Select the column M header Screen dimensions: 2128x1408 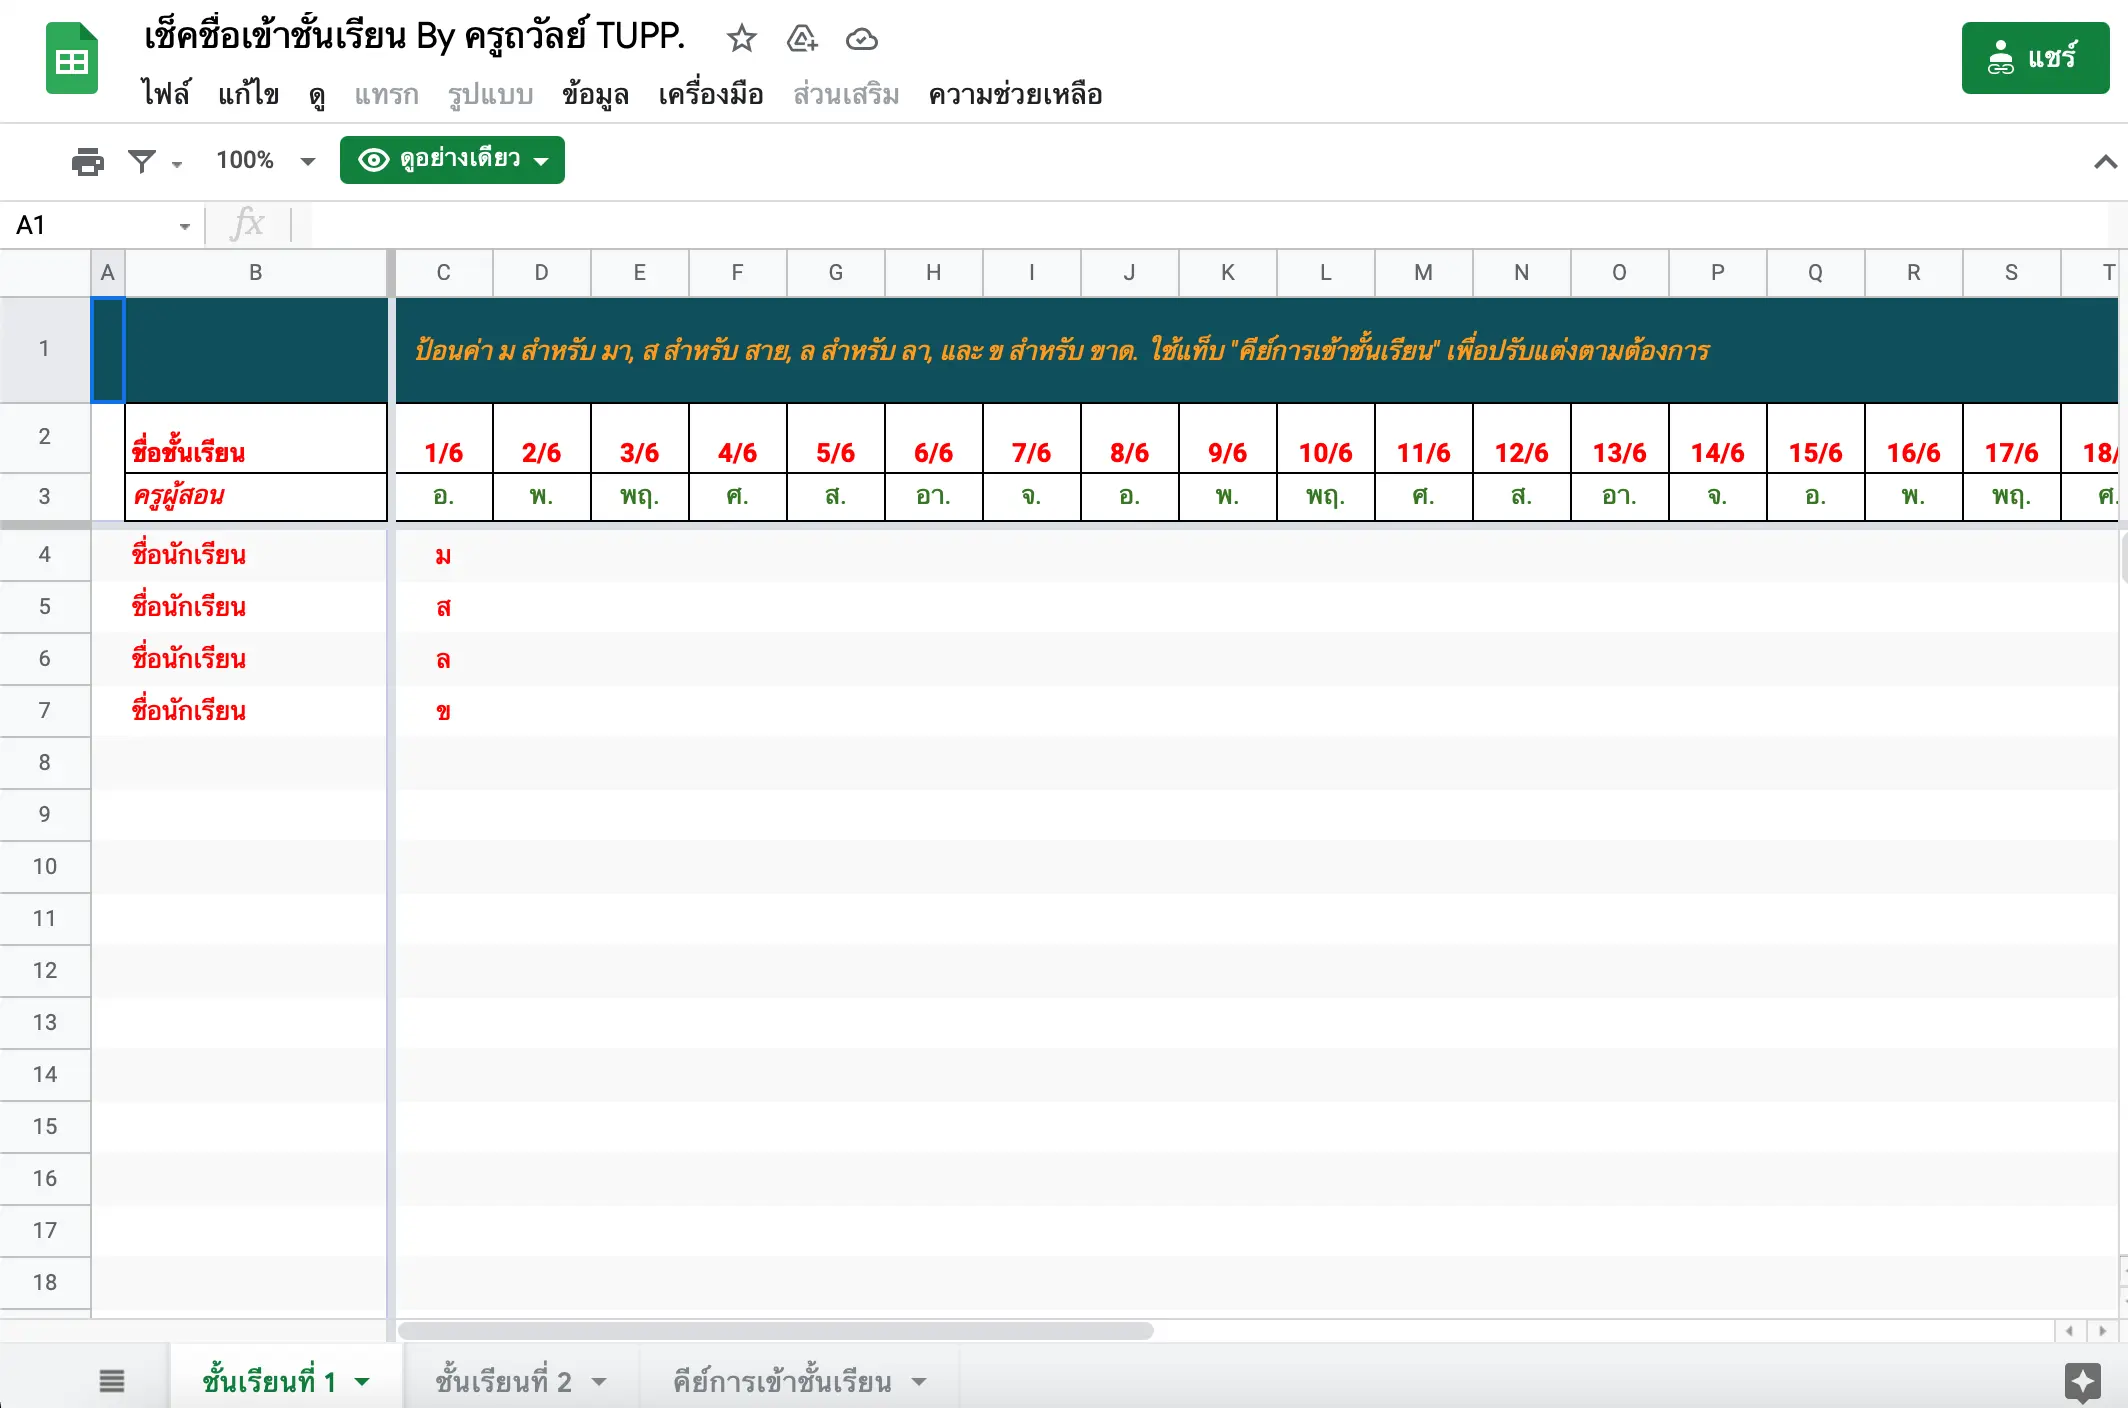coord(1423,273)
